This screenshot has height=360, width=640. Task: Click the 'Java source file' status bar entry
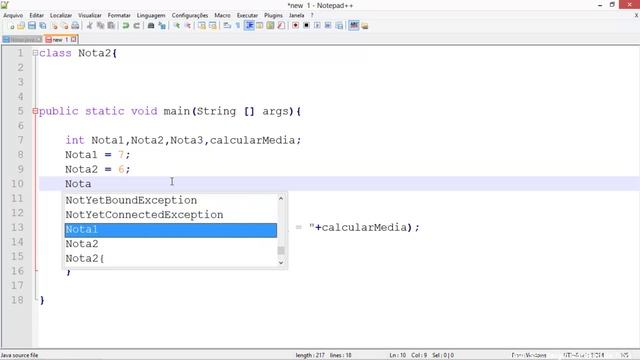point(20,356)
